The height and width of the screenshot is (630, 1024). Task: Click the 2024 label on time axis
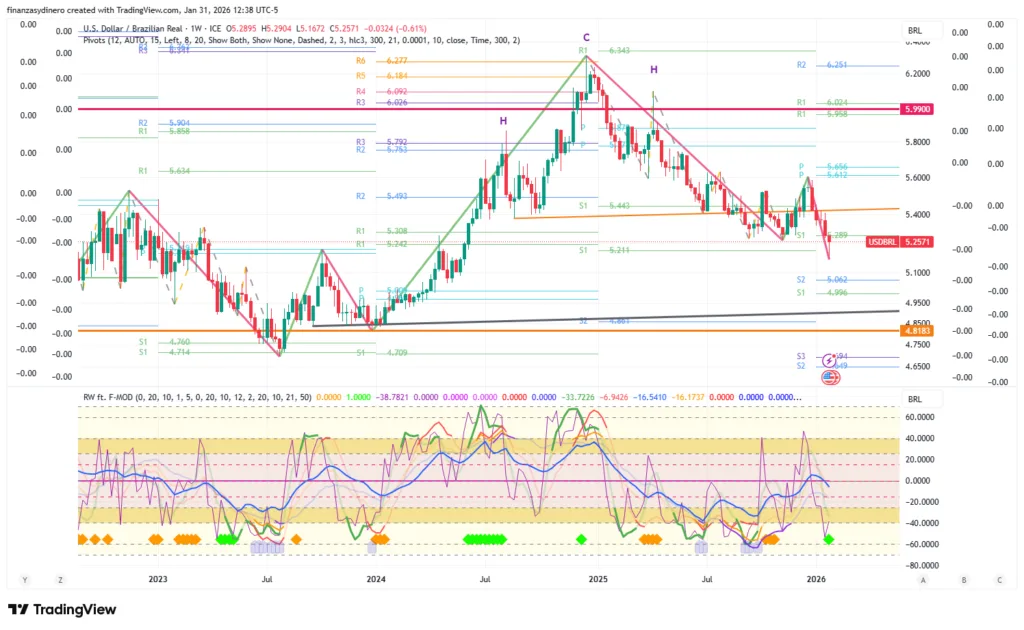376,579
